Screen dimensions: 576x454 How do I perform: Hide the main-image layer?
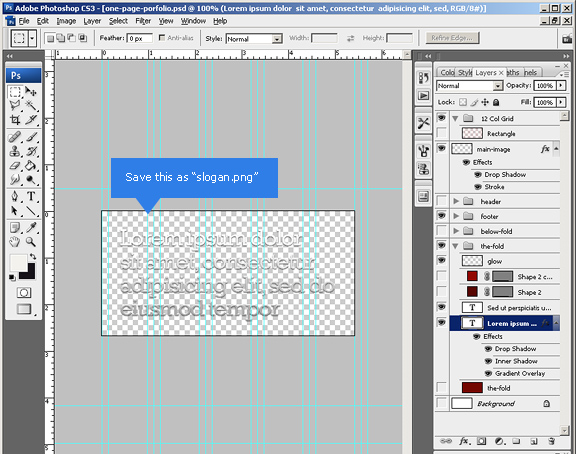442,148
